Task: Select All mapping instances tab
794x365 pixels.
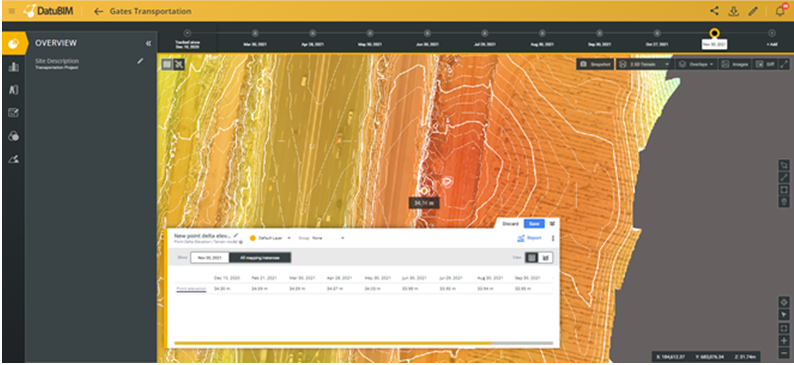Action: click(260, 258)
